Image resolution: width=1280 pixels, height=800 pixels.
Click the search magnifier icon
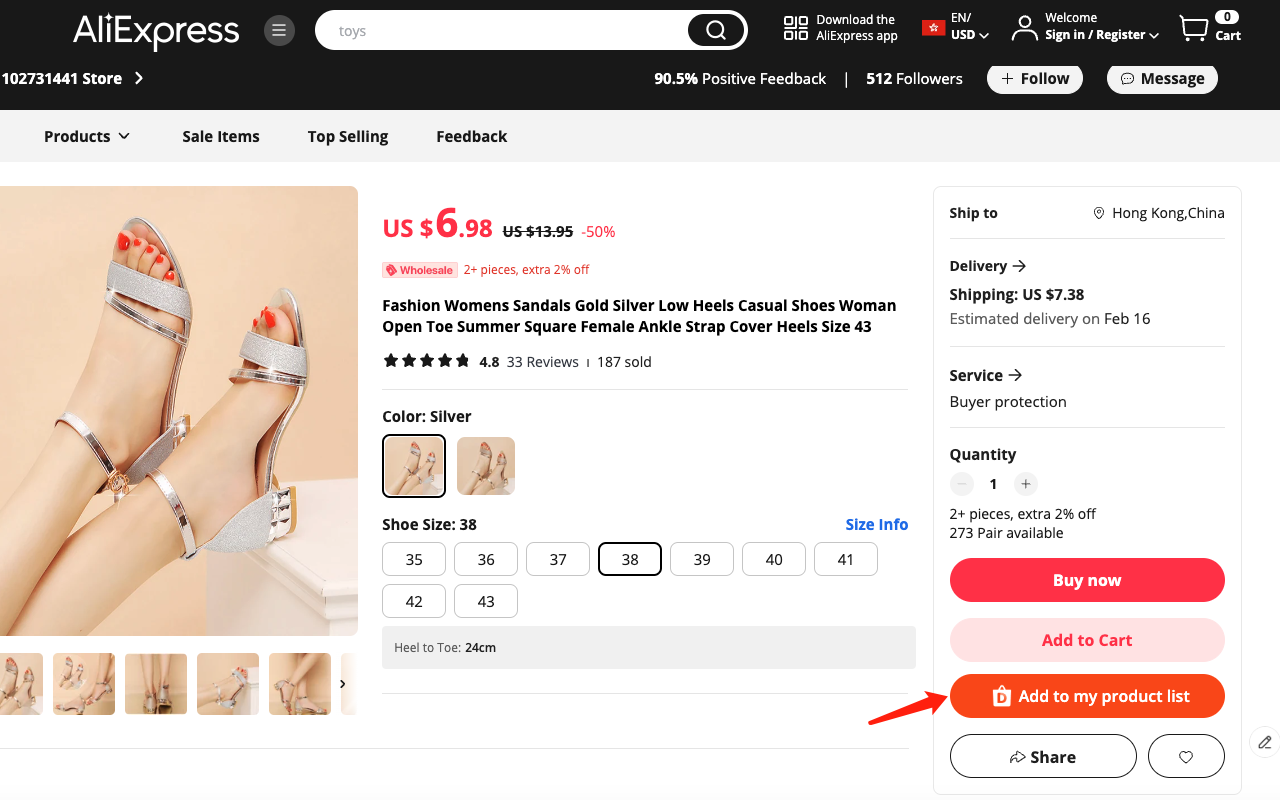click(x=716, y=30)
